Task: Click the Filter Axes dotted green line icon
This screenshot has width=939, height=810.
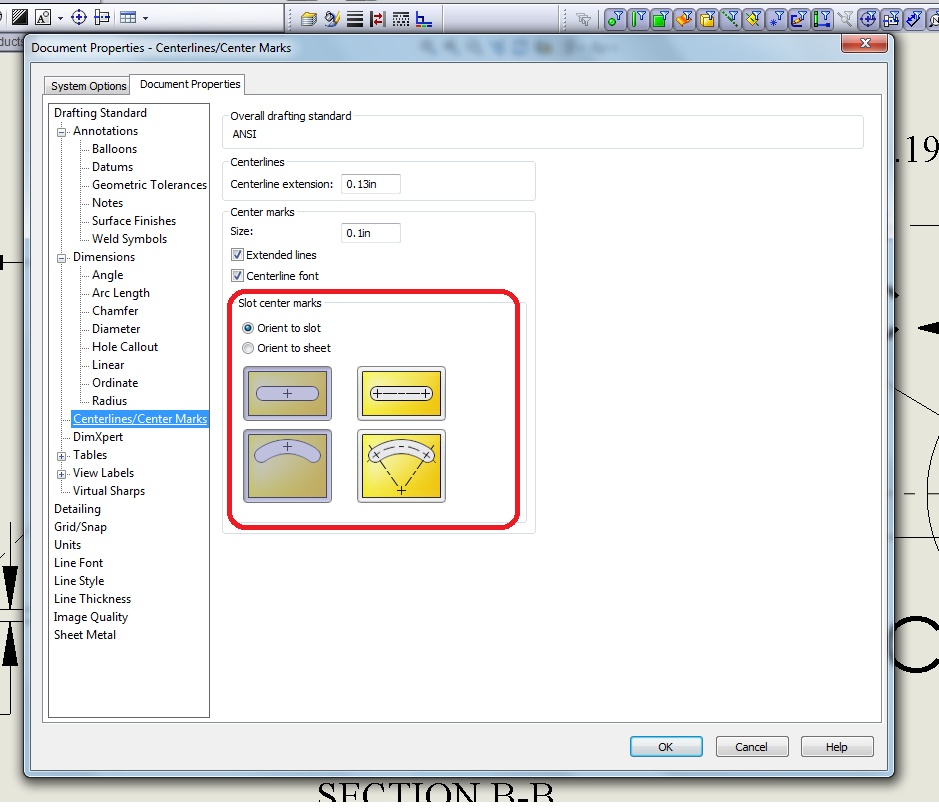Action: click(x=730, y=19)
